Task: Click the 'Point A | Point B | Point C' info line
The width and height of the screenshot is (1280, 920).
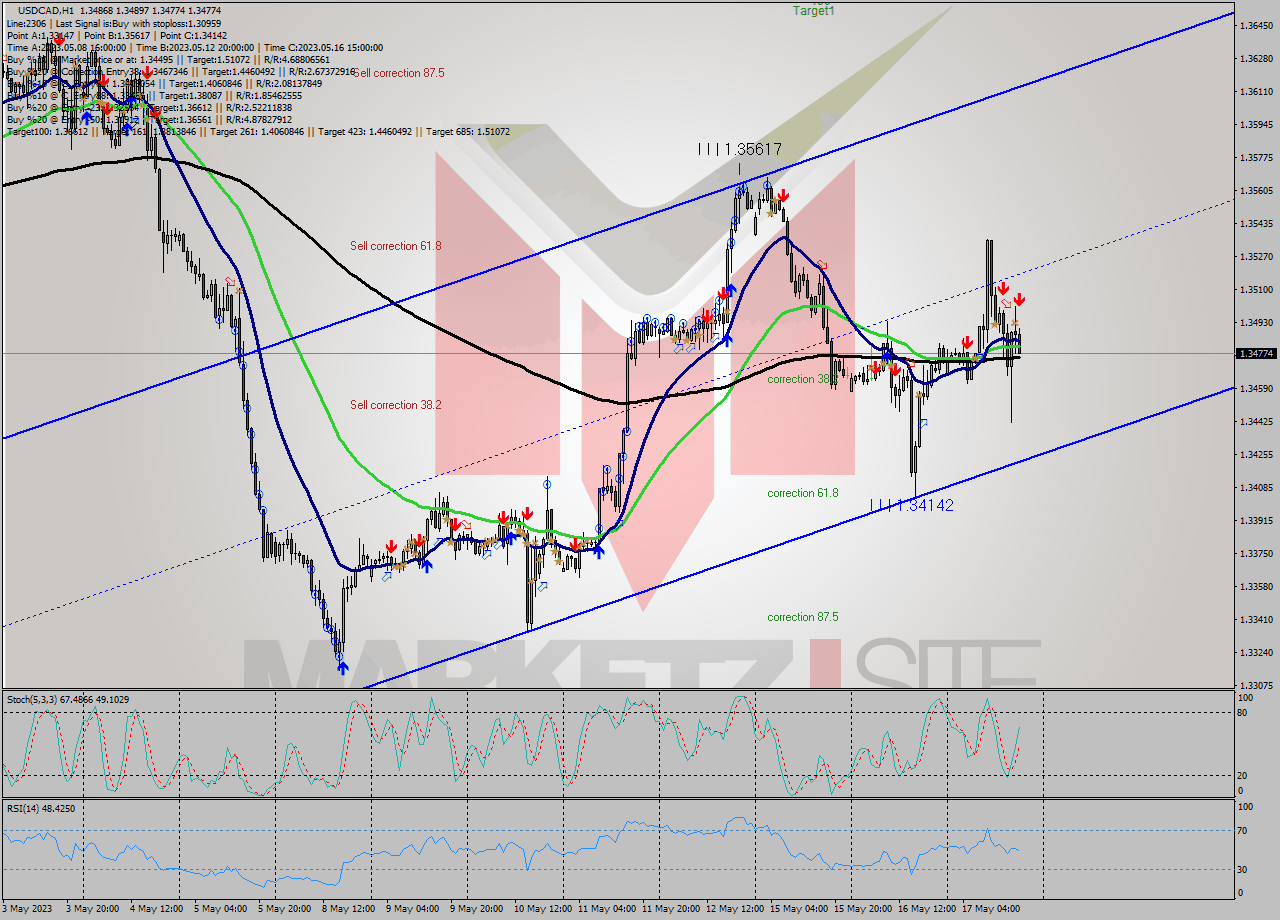Action: tap(117, 35)
